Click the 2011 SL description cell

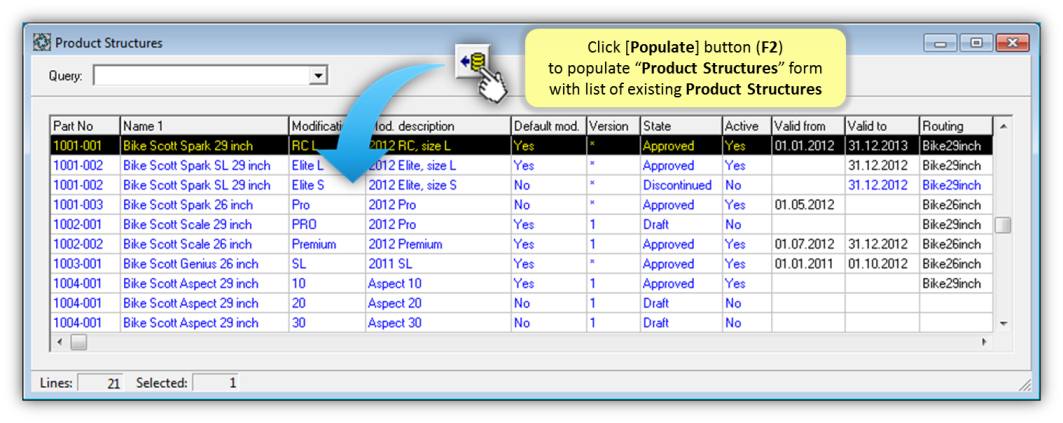pos(438,264)
